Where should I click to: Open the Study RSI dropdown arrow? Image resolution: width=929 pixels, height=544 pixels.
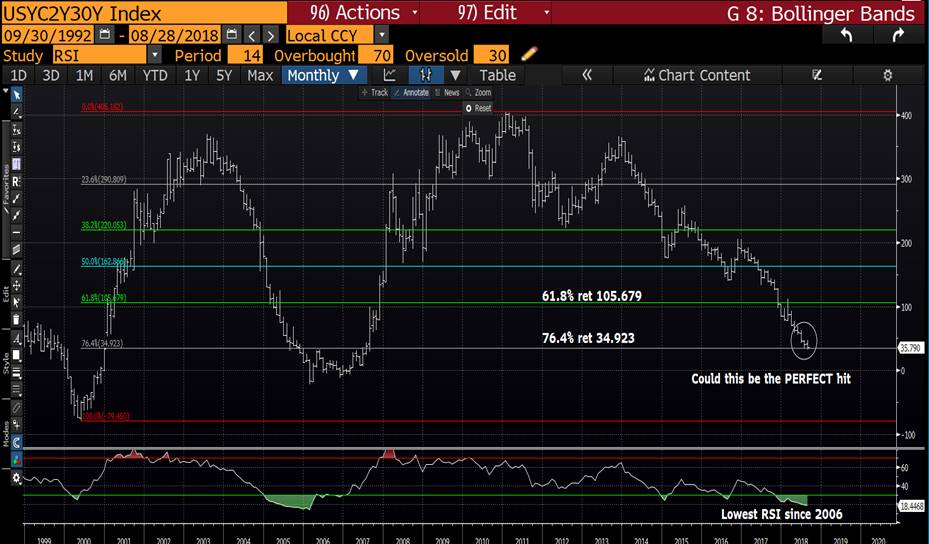tap(155, 55)
